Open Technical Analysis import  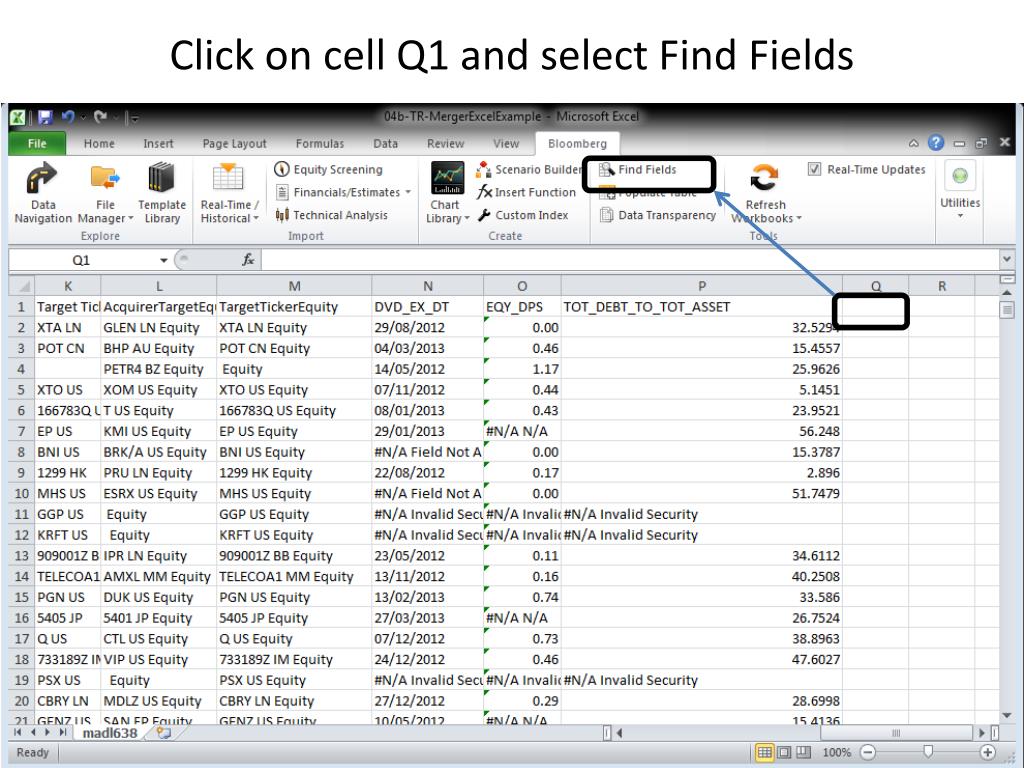pyautogui.click(x=332, y=215)
